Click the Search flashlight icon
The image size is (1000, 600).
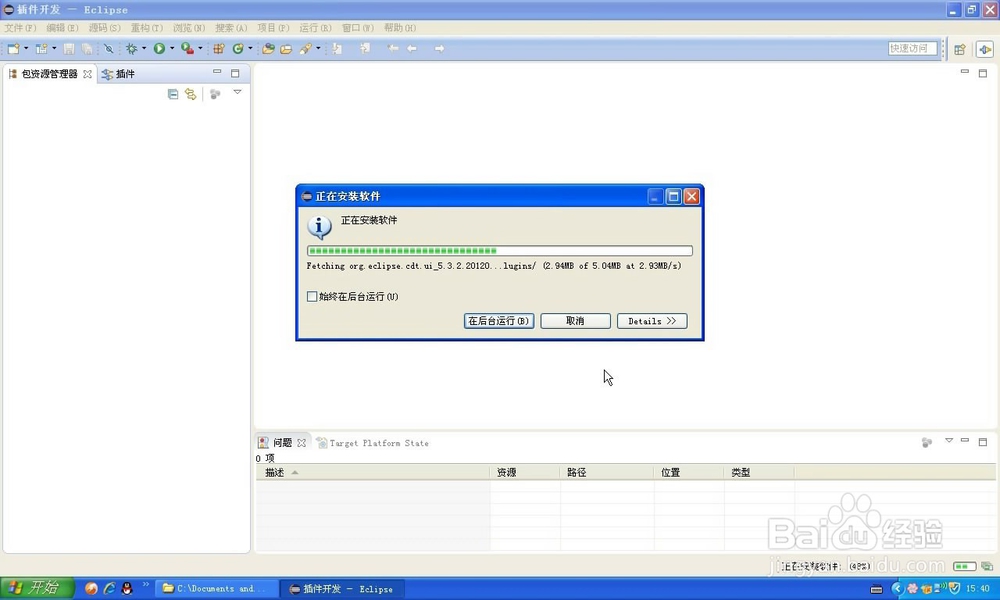click(x=305, y=48)
